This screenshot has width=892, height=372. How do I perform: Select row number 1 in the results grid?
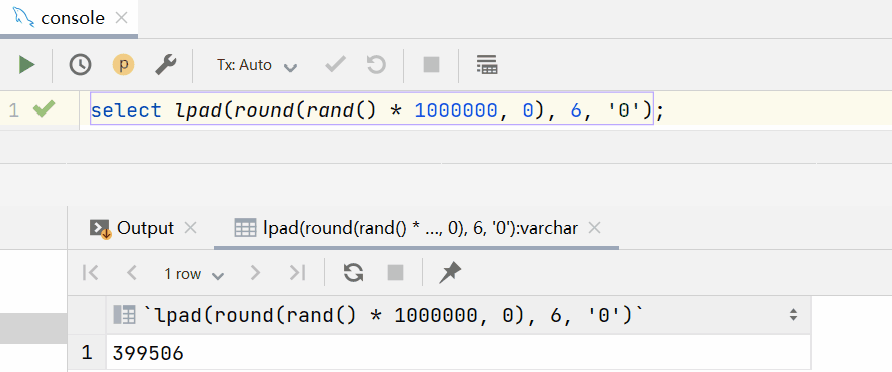pos(86,353)
